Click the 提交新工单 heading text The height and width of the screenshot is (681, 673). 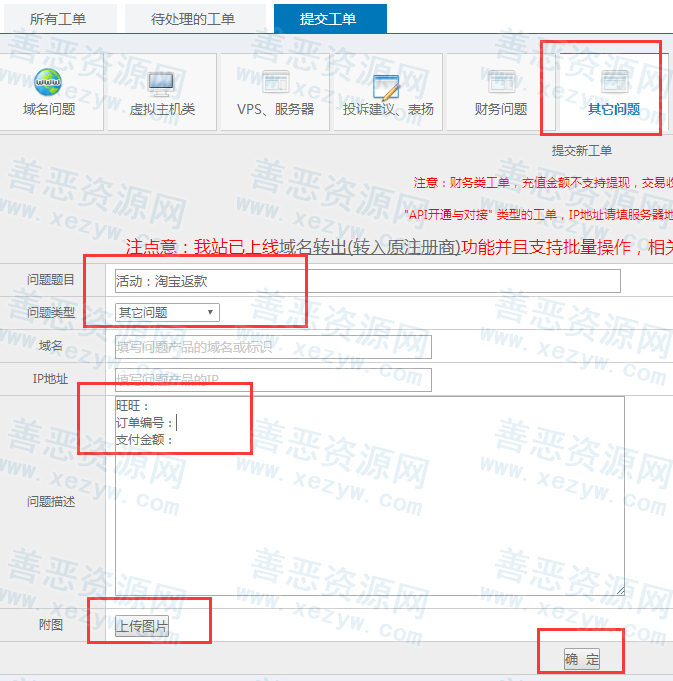[x=581, y=151]
